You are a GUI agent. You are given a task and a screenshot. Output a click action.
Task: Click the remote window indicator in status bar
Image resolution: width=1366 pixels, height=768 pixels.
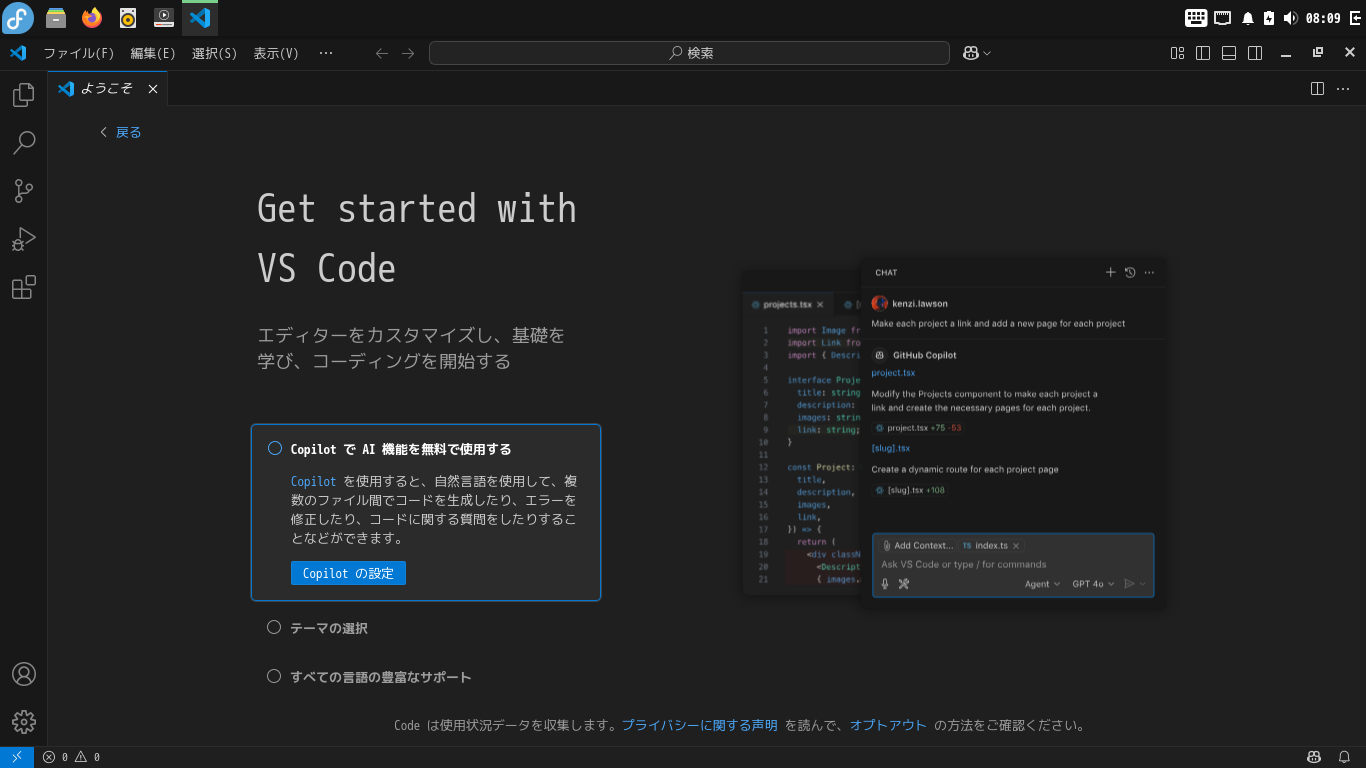point(17,757)
